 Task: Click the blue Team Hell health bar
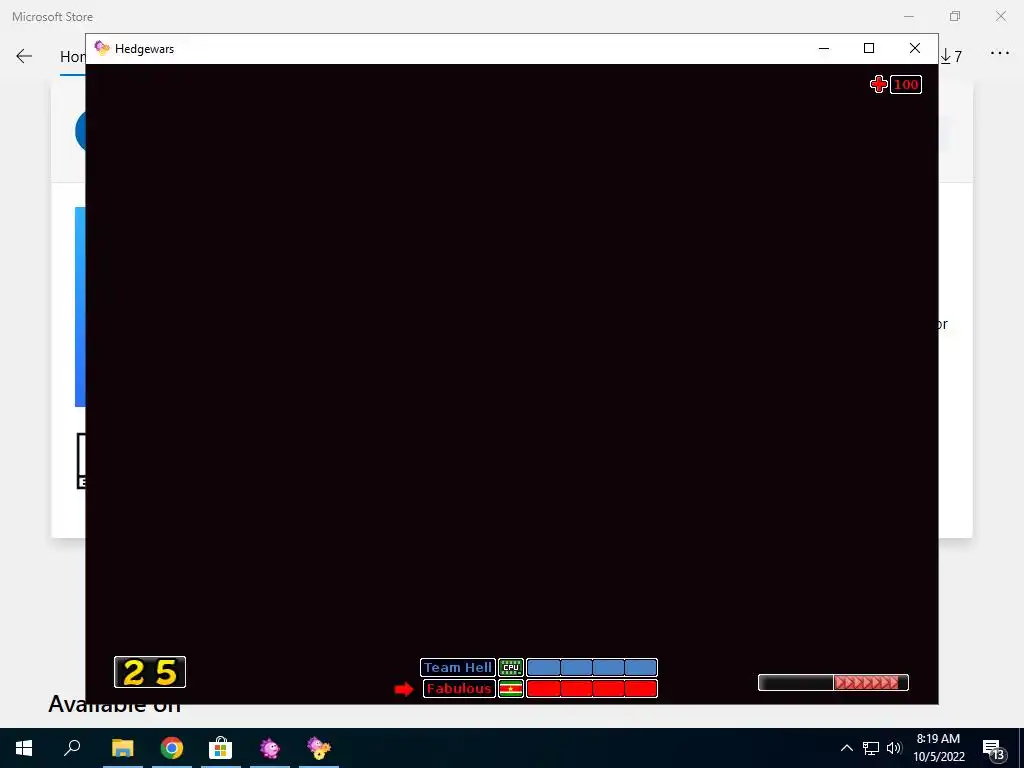pos(592,667)
